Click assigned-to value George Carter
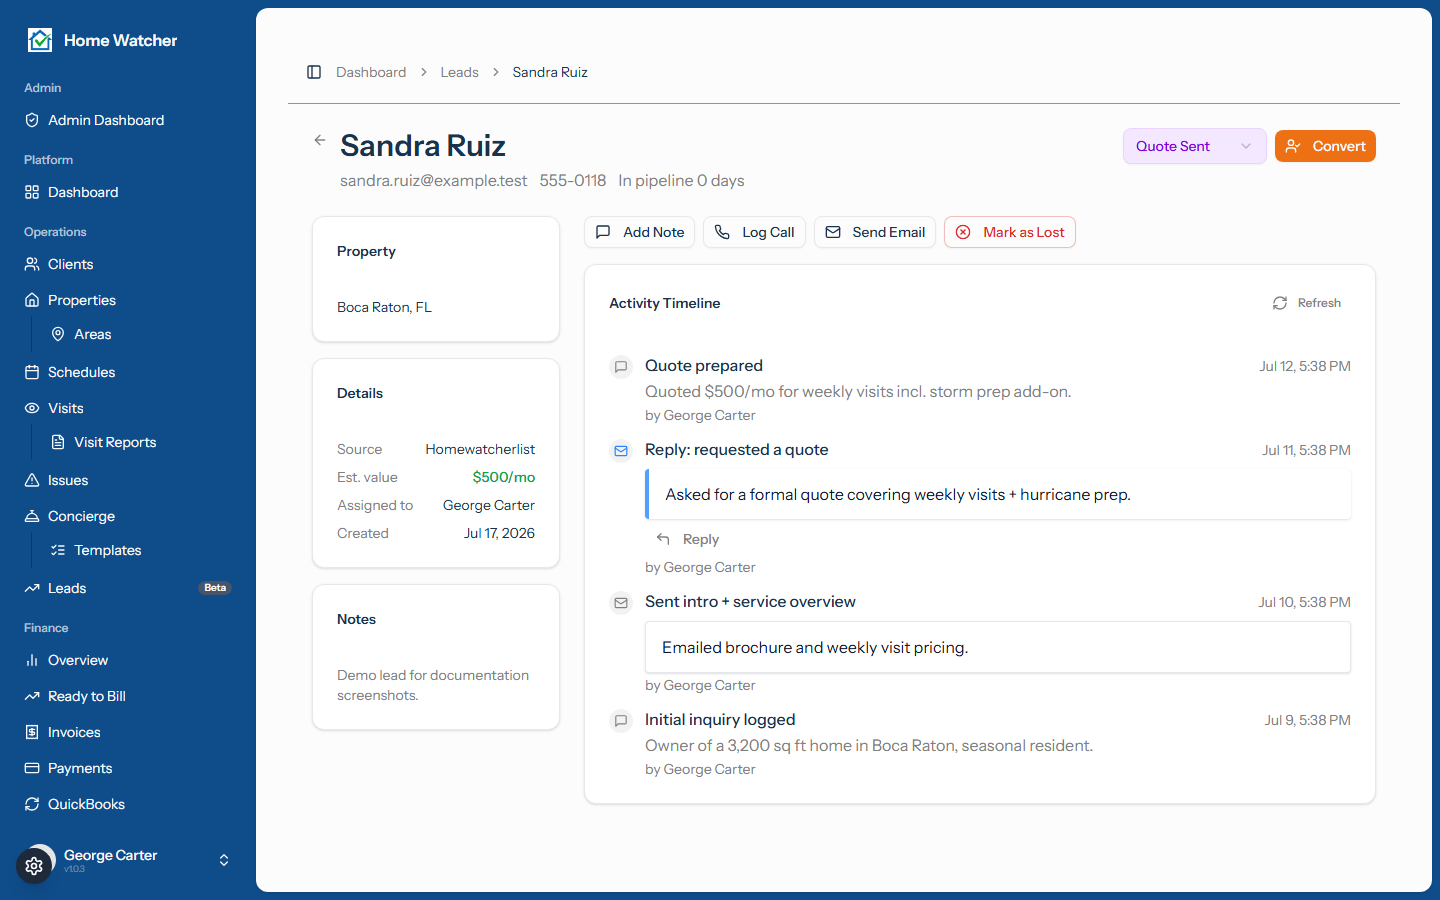This screenshot has width=1440, height=900. click(x=489, y=505)
